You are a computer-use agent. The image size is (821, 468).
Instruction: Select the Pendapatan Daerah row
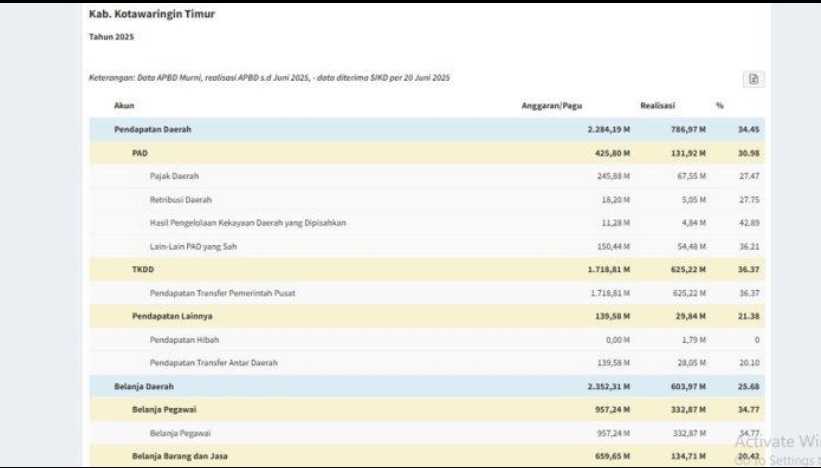(x=427, y=129)
